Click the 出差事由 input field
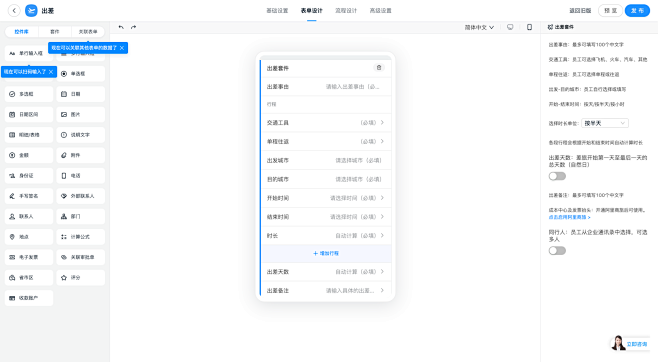The height and width of the screenshot is (362, 658). (326, 87)
